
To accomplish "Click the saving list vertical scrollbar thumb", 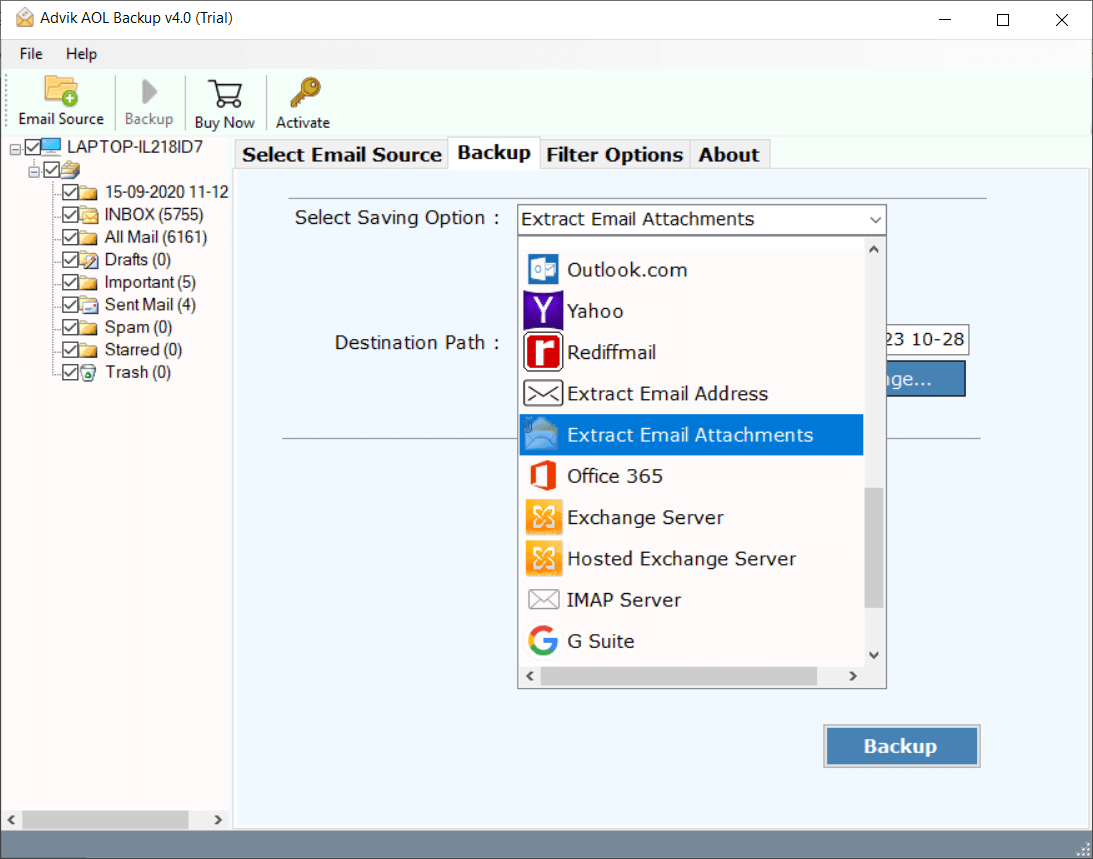I will 874,547.
